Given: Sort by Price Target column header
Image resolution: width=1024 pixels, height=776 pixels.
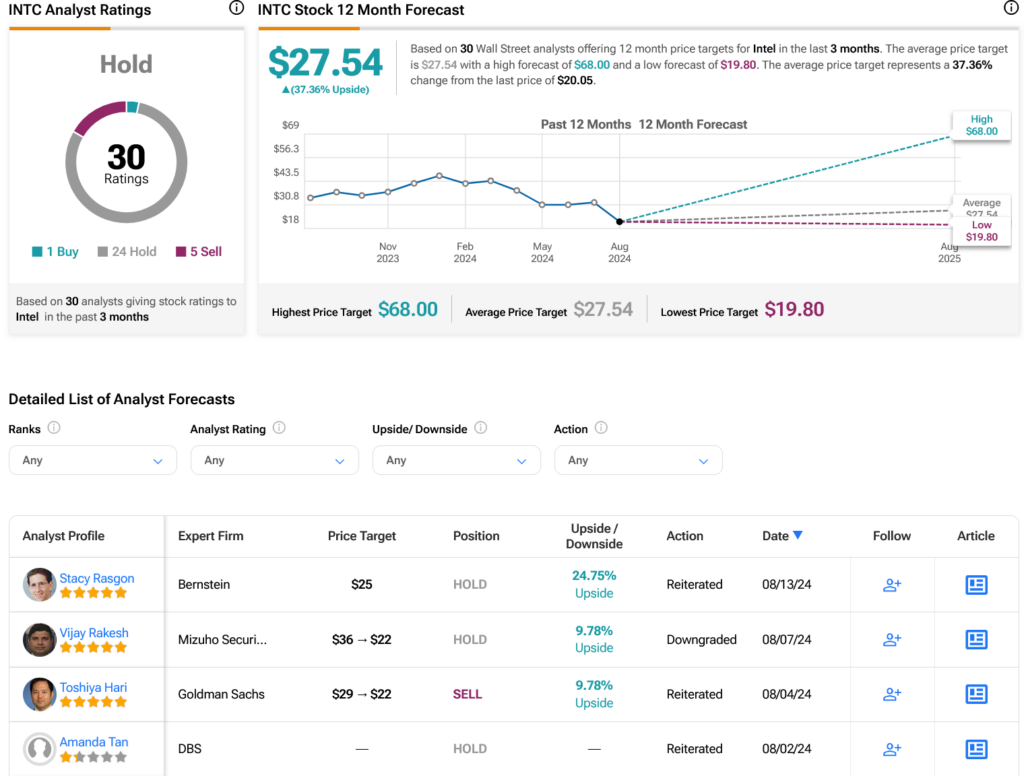Looking at the screenshot, I should [x=362, y=536].
